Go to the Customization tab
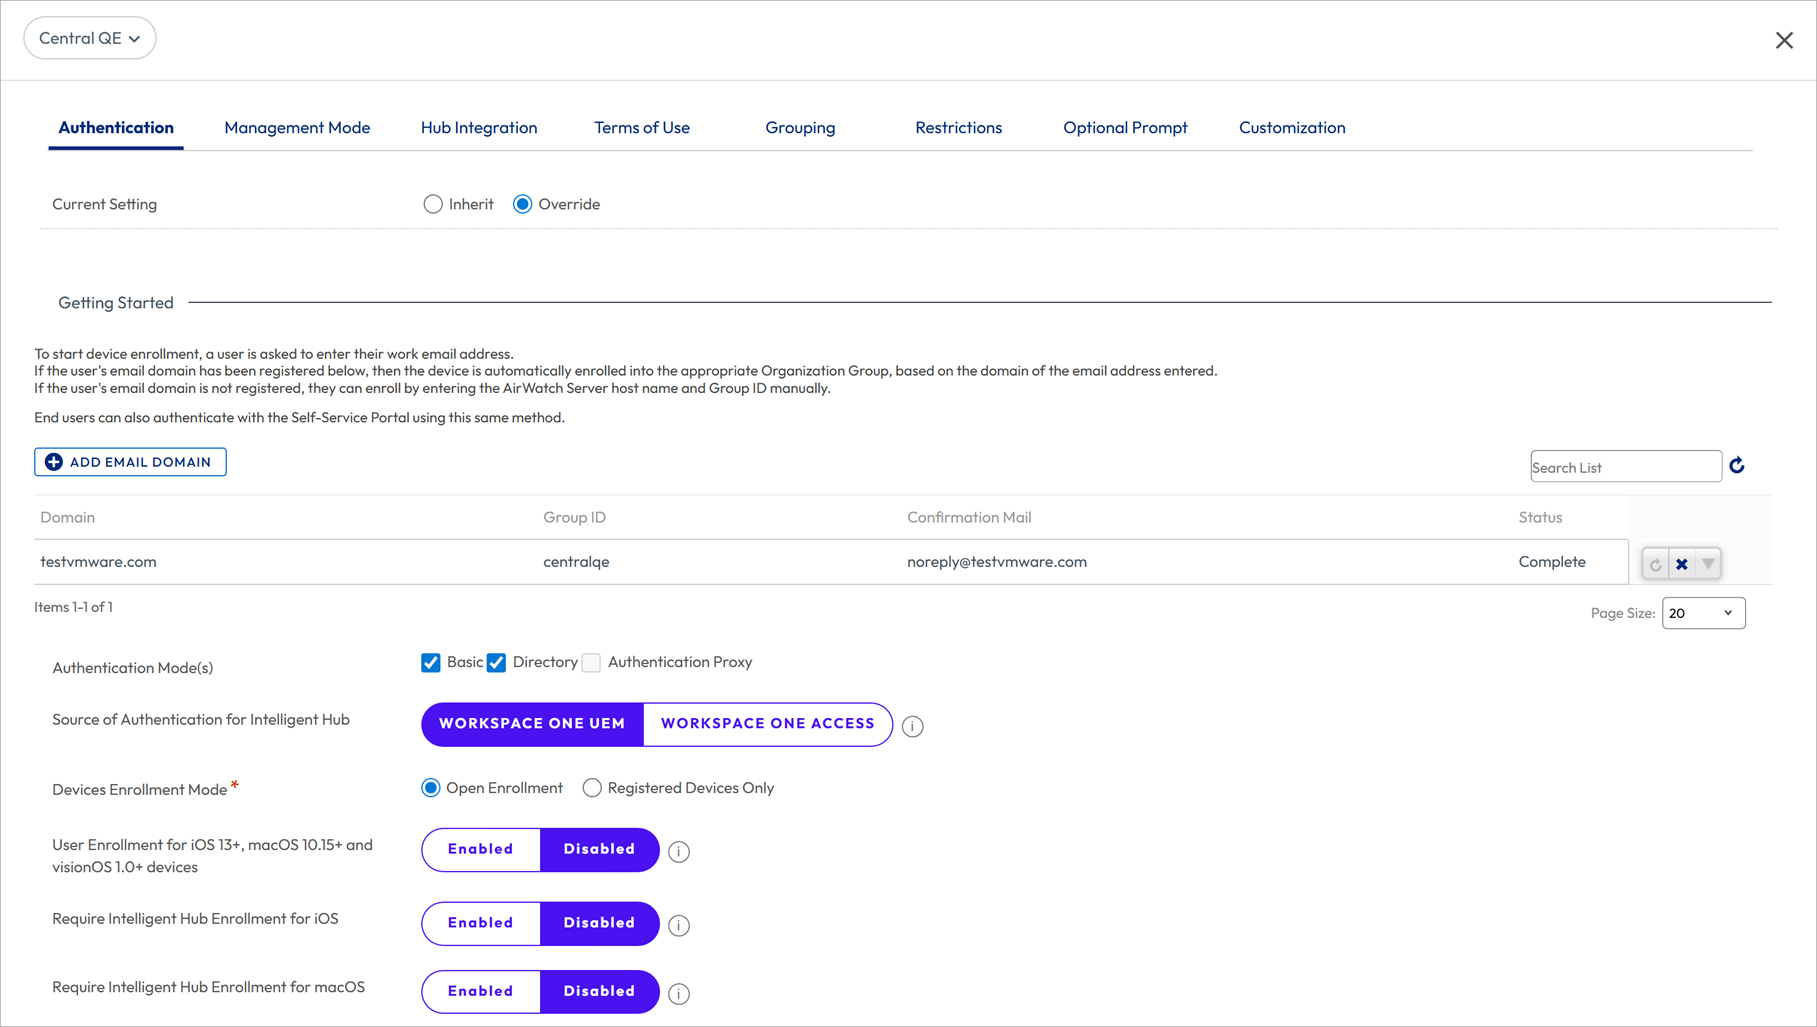The width and height of the screenshot is (1817, 1027). click(1292, 128)
